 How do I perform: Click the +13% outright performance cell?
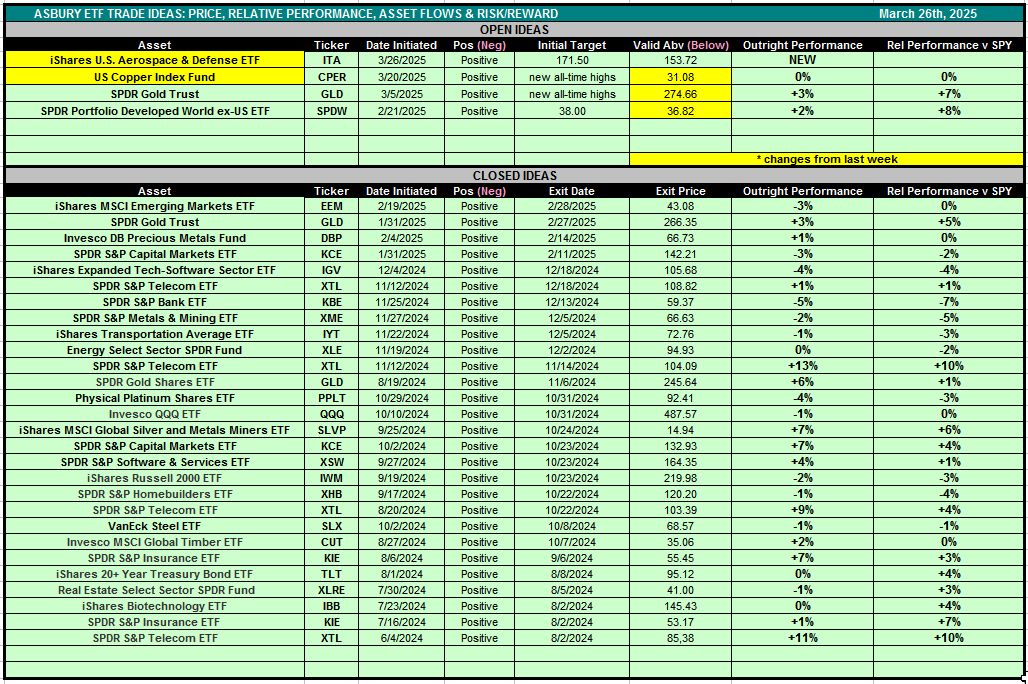click(x=802, y=366)
